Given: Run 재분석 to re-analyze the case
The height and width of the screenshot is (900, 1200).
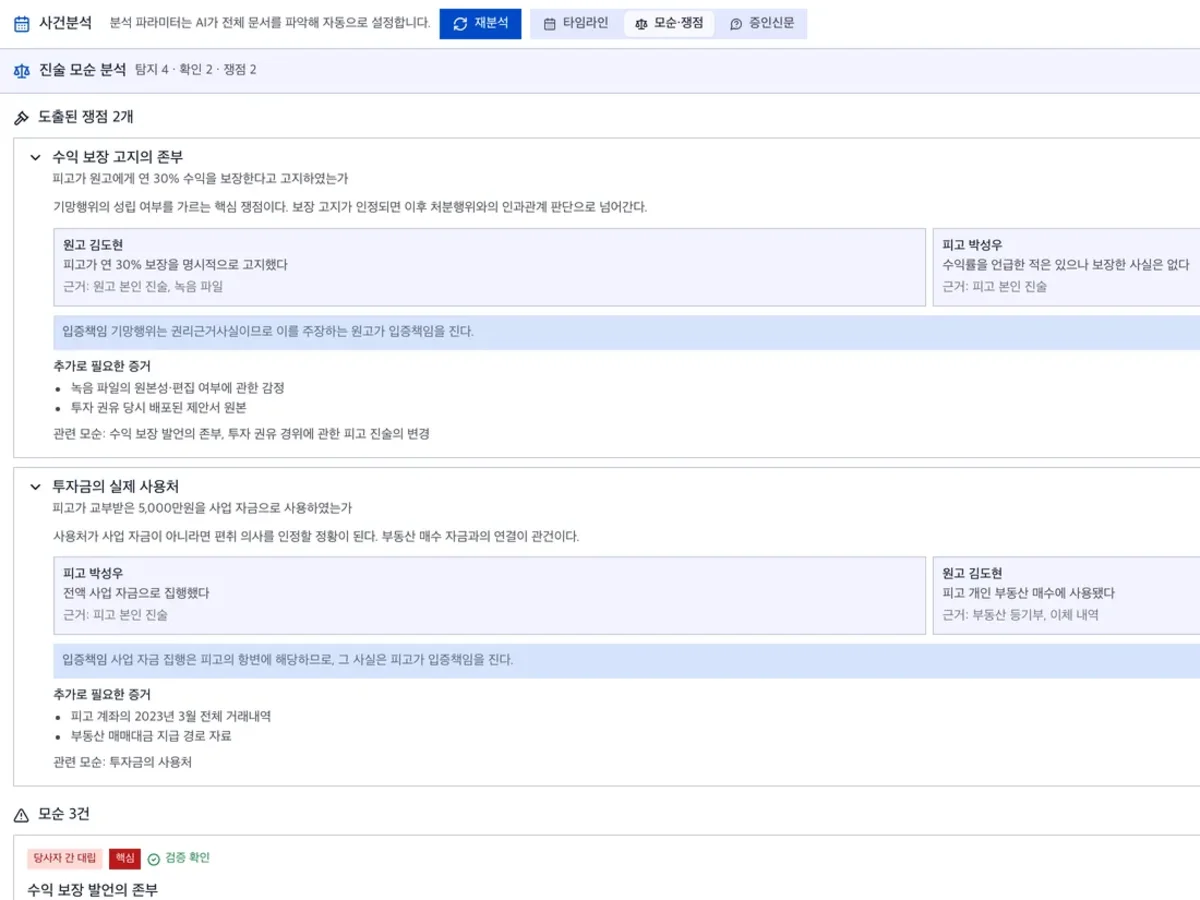Looking at the screenshot, I should click(480, 23).
